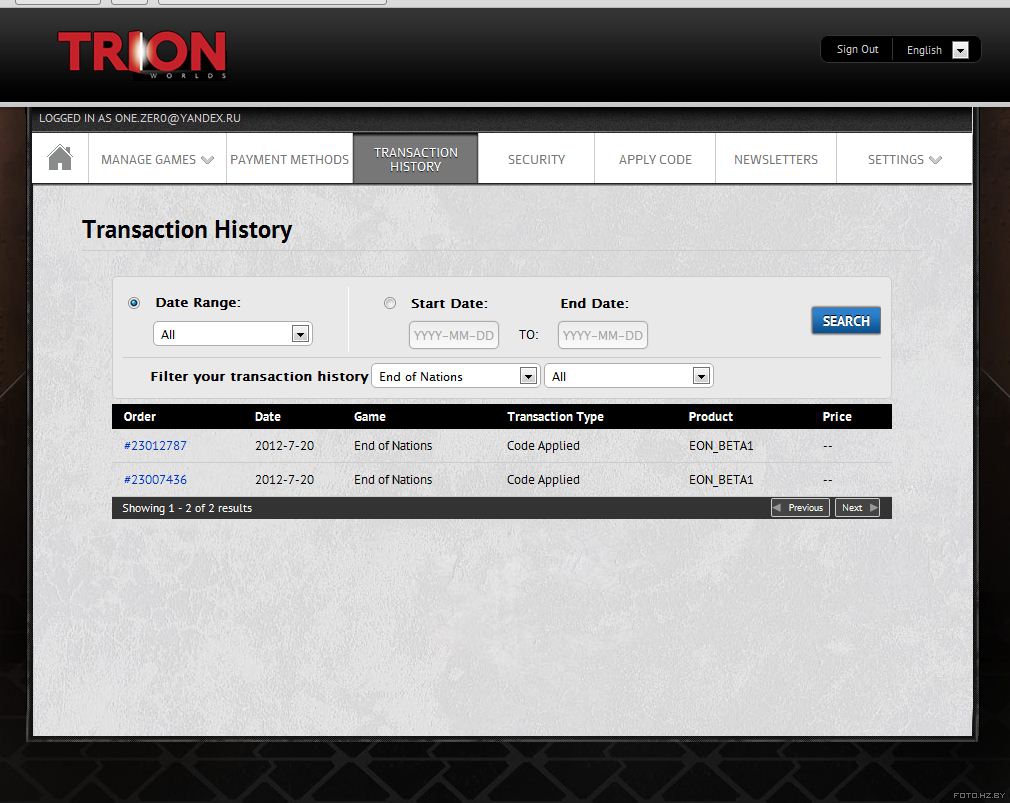Click the Transaction Type column header
1010x803 pixels.
(555, 417)
